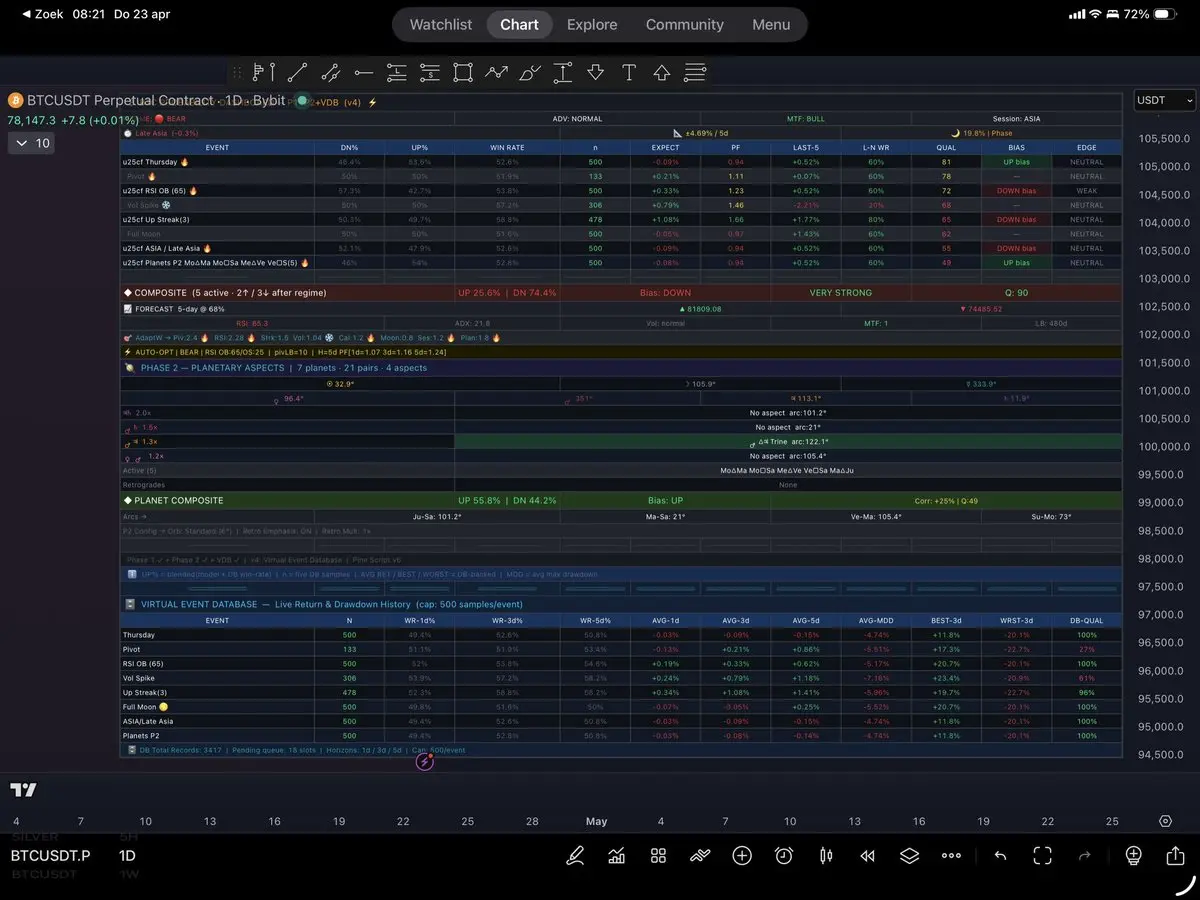Open time axis settings gear
The width and height of the screenshot is (1200, 900).
pyautogui.click(x=1165, y=821)
